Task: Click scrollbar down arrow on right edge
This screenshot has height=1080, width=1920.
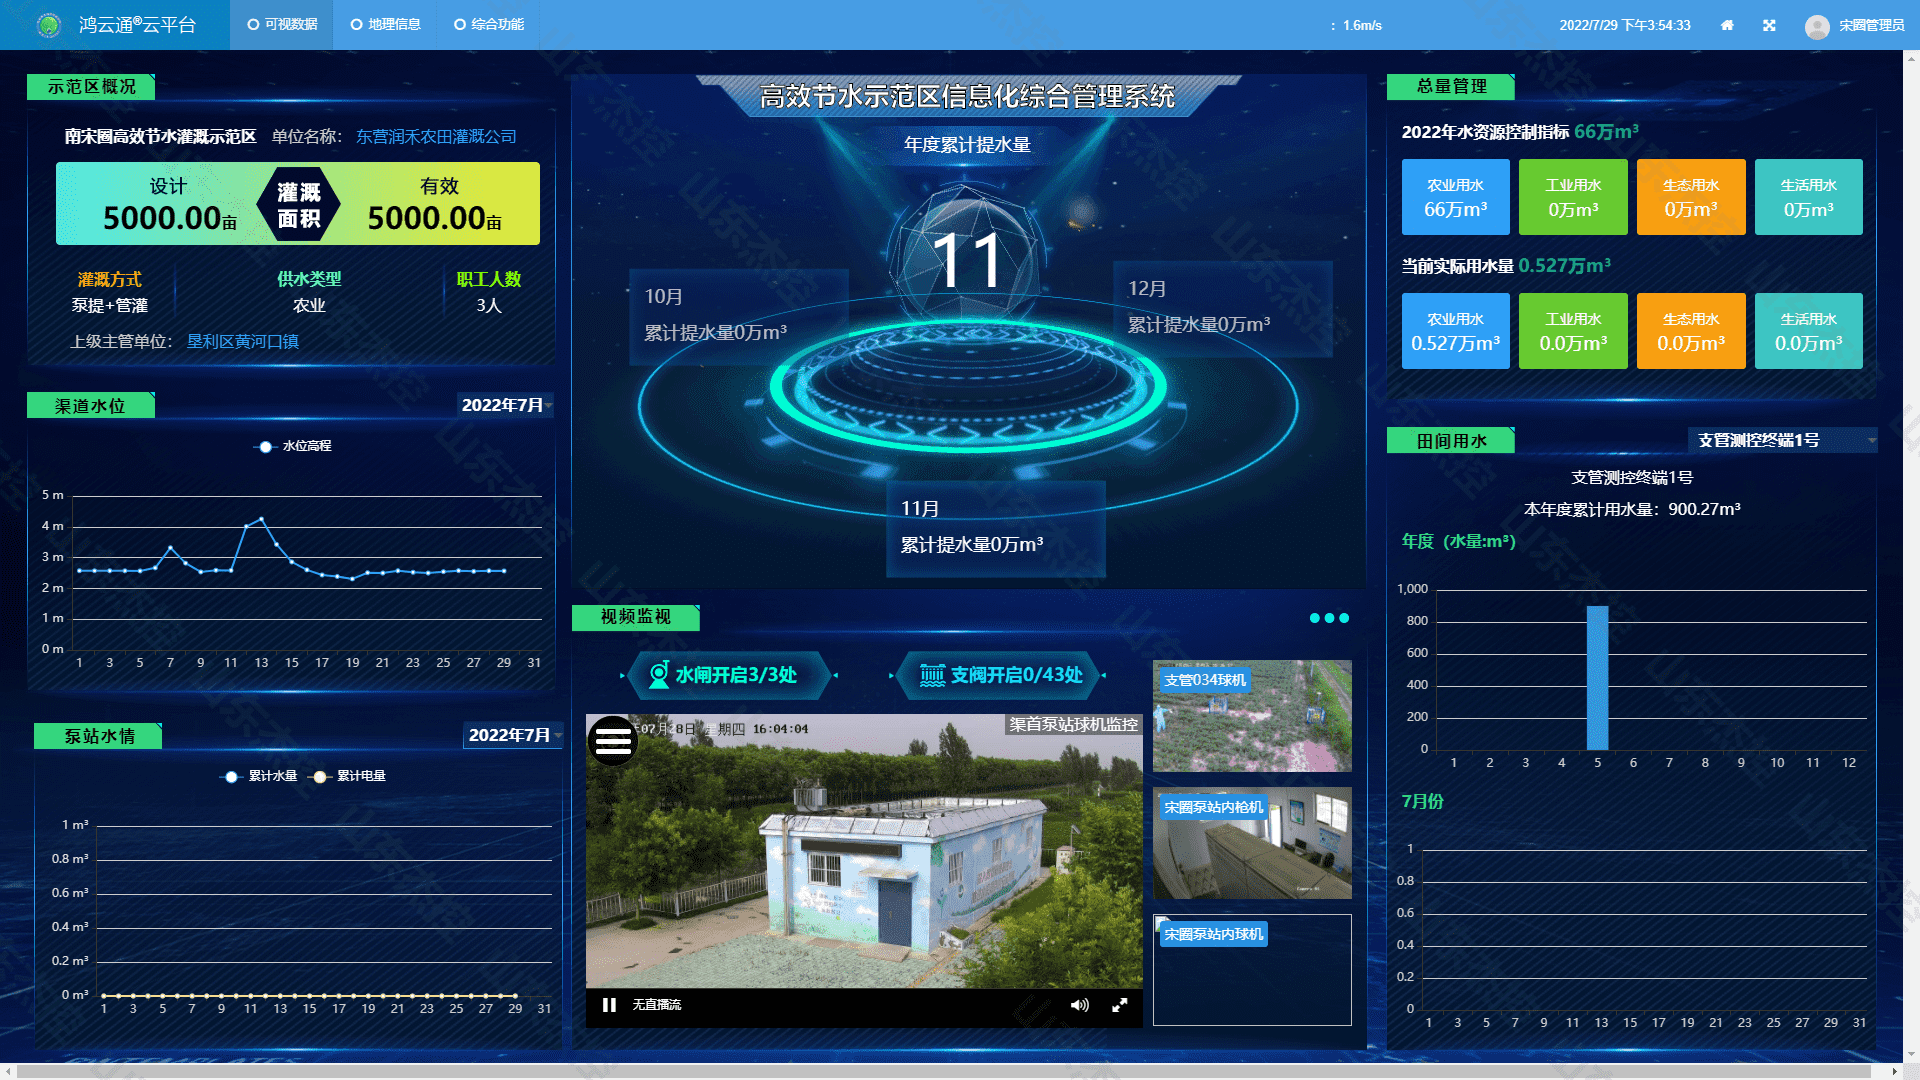Action: tap(1911, 1054)
